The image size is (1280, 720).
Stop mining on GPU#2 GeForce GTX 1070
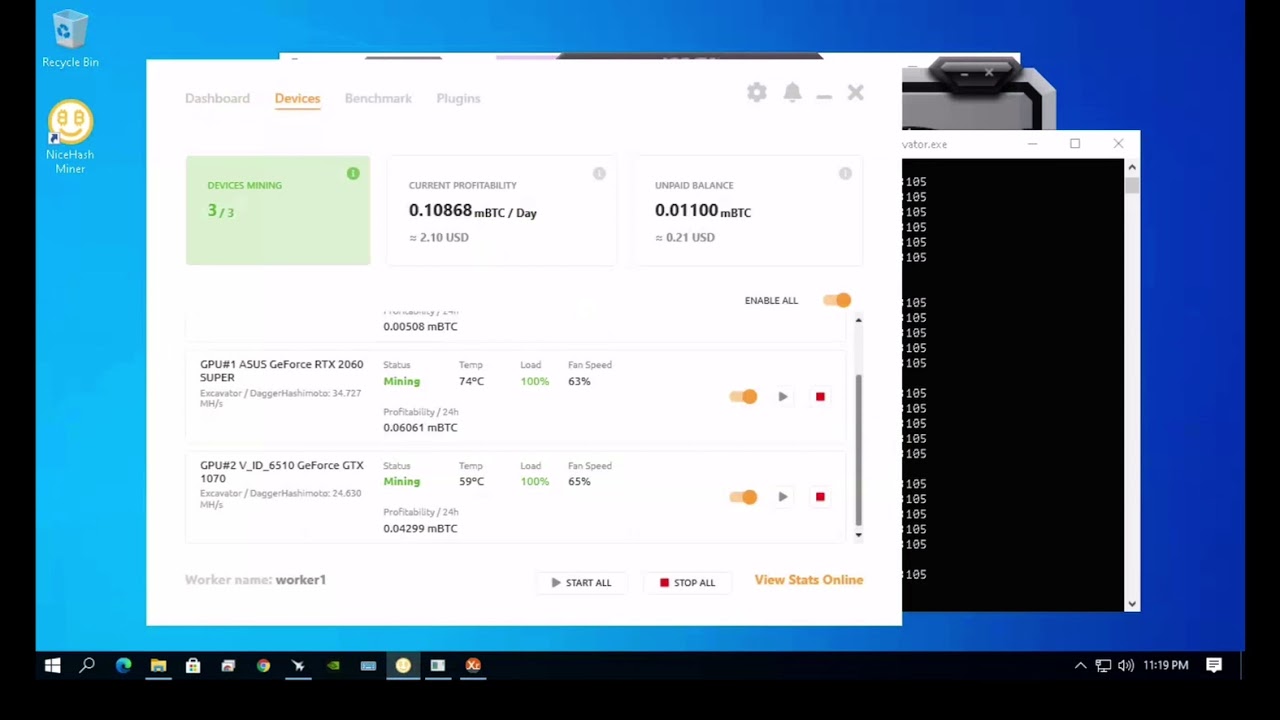(x=820, y=497)
